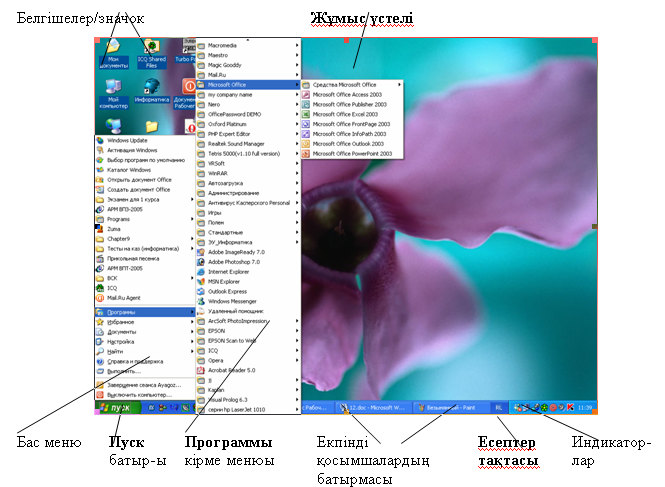Launch Microsoft Office InfoPath 2003
This screenshot has height=487, width=665.
352,134
